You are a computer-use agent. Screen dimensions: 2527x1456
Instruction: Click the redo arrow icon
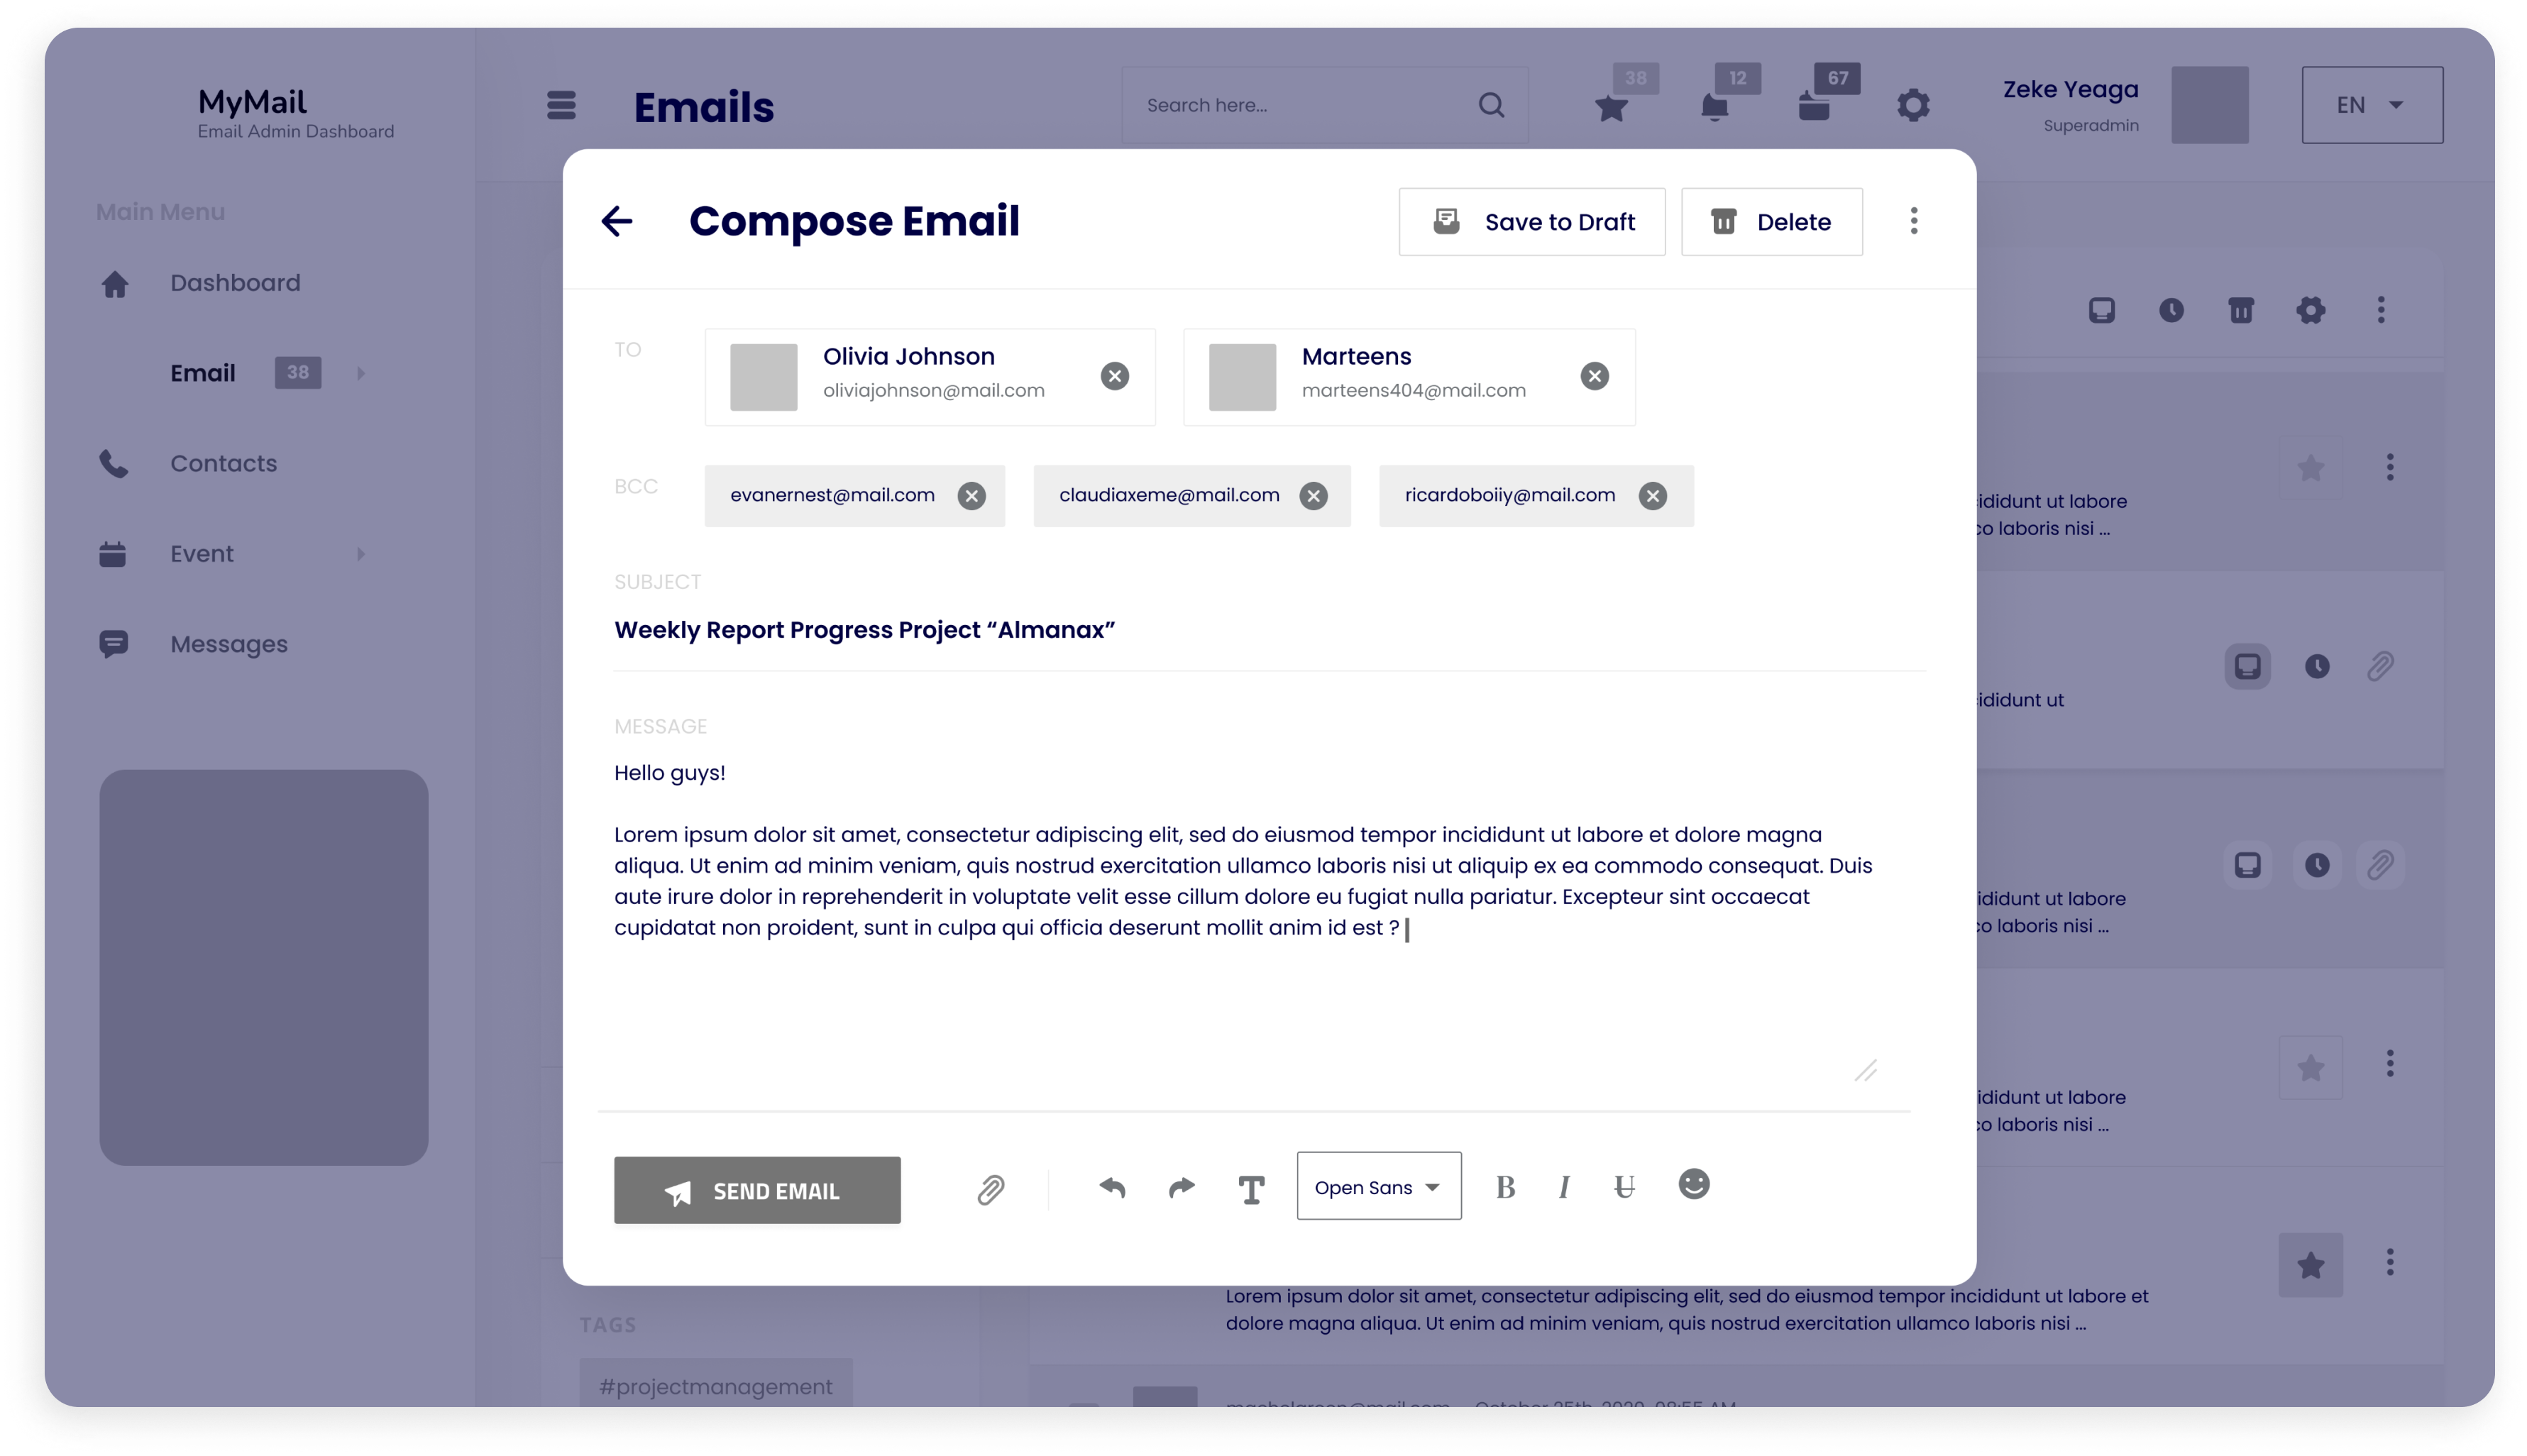1182,1187
